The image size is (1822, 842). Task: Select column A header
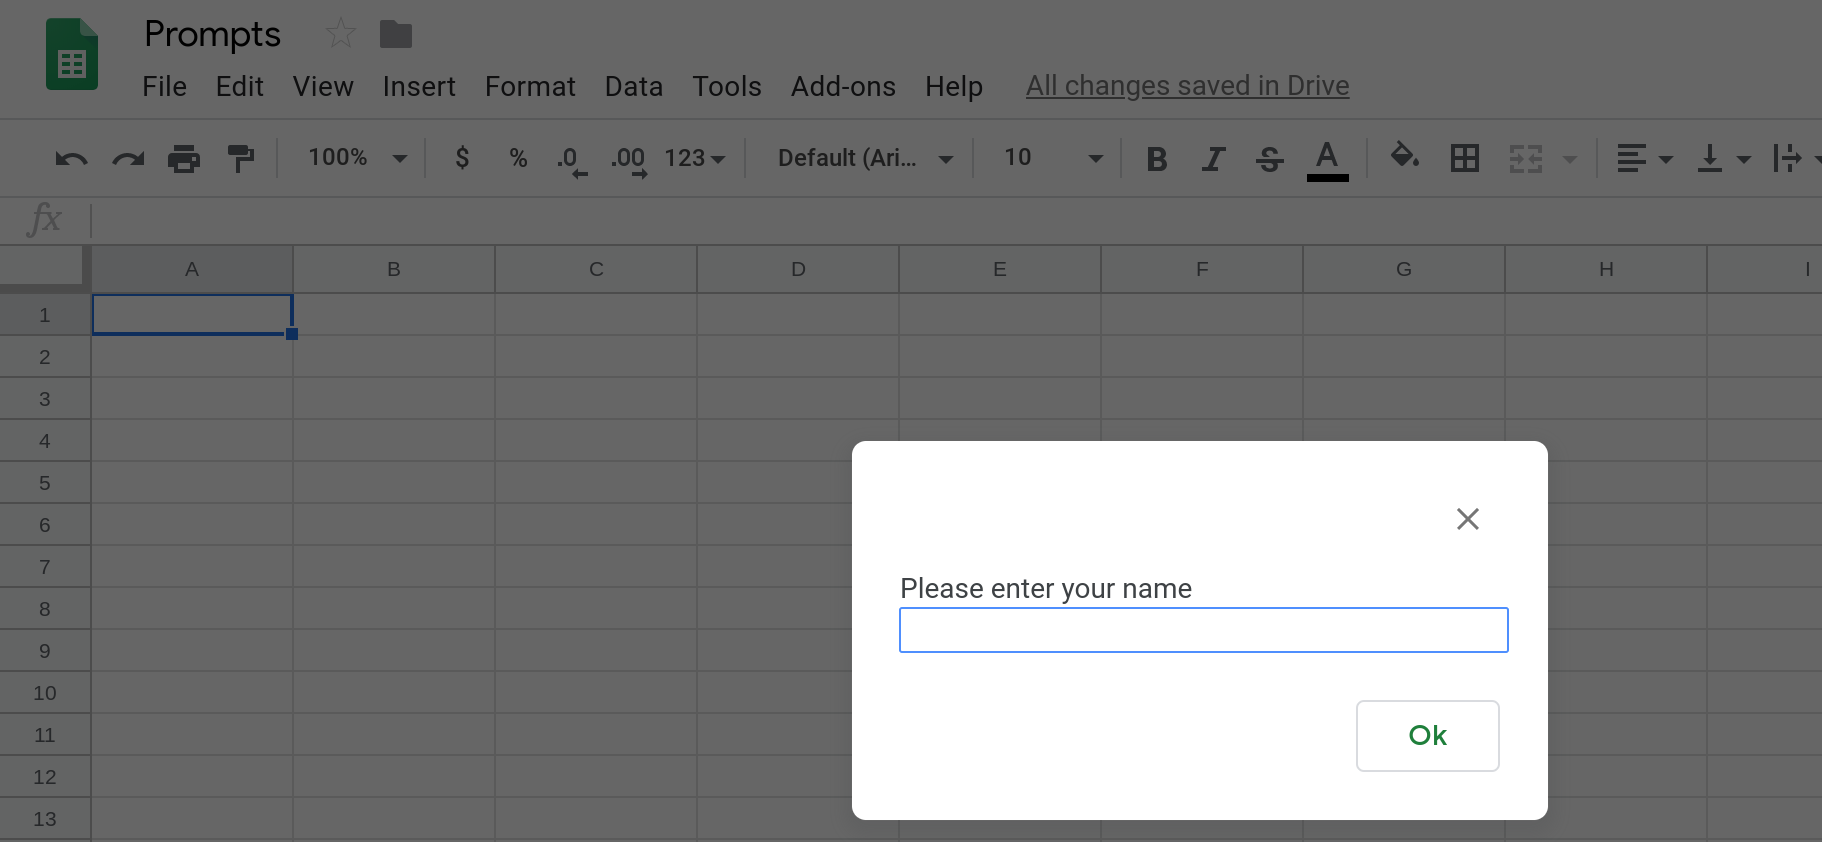tap(192, 269)
